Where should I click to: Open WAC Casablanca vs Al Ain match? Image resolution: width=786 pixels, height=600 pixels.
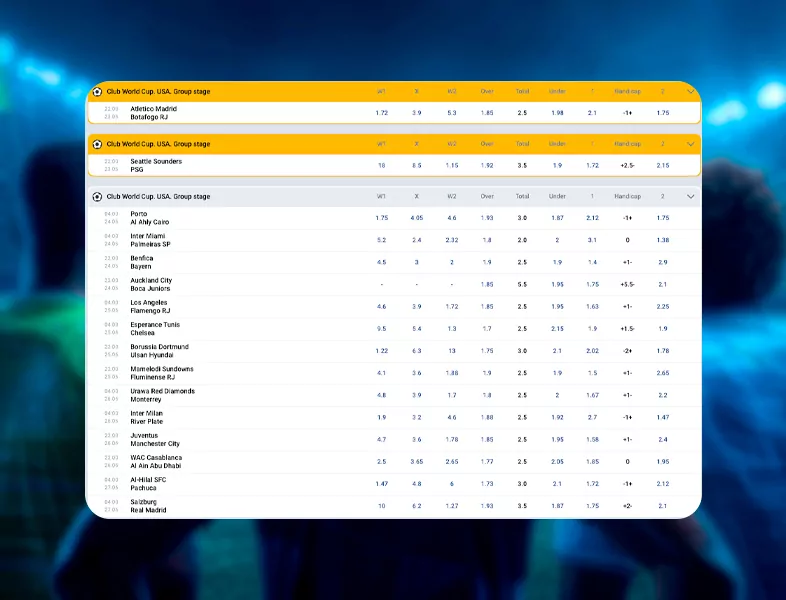tap(156, 462)
